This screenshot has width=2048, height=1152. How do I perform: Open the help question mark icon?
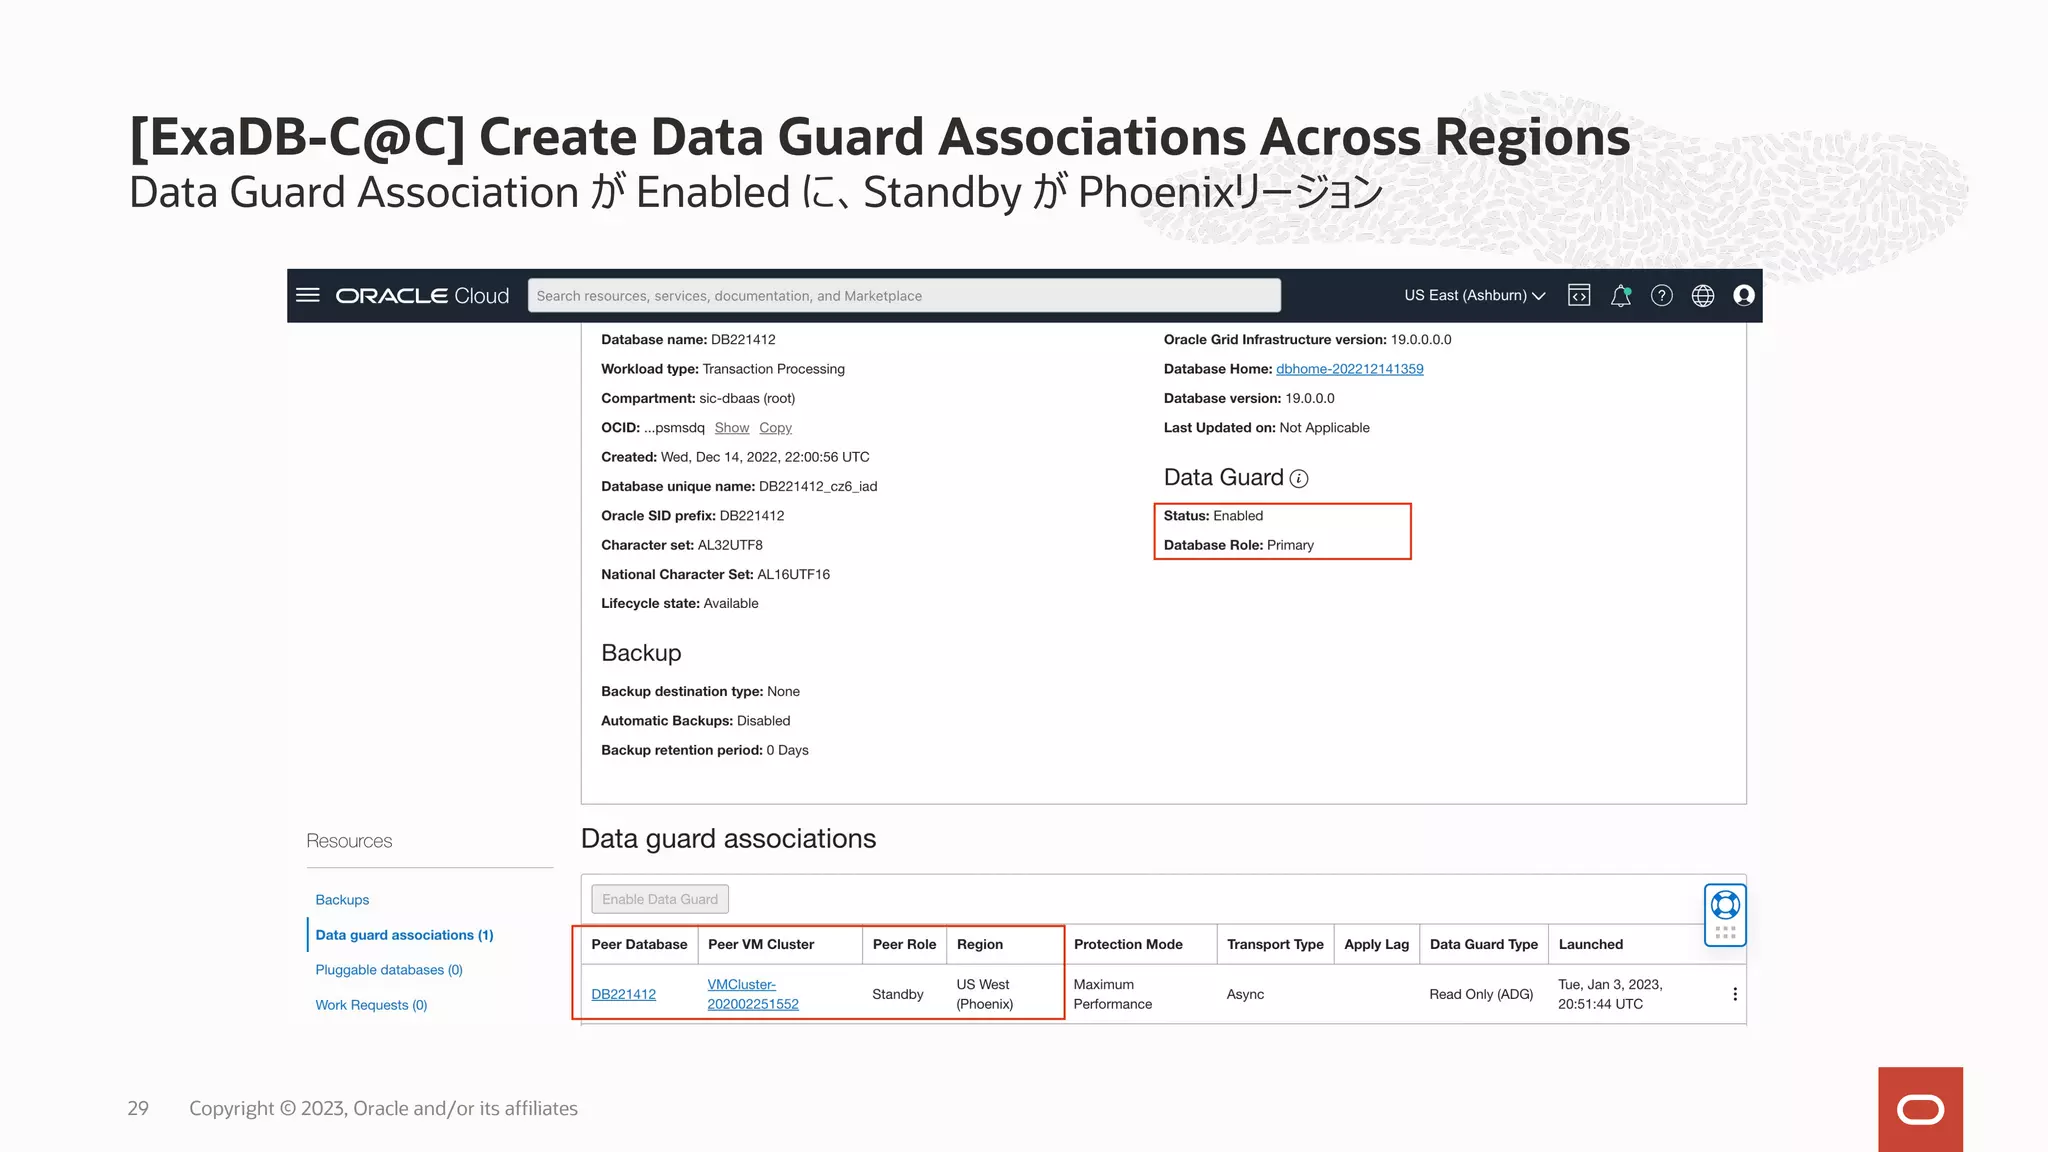point(1662,295)
